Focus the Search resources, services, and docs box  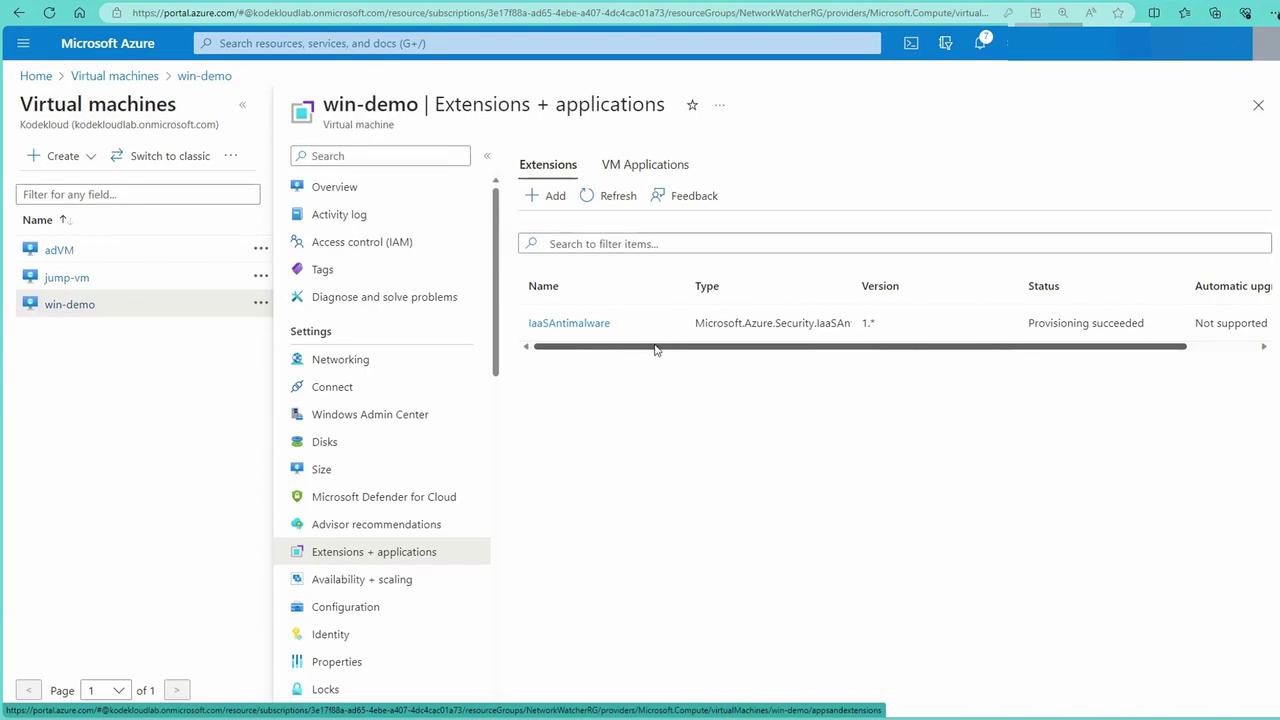537,43
